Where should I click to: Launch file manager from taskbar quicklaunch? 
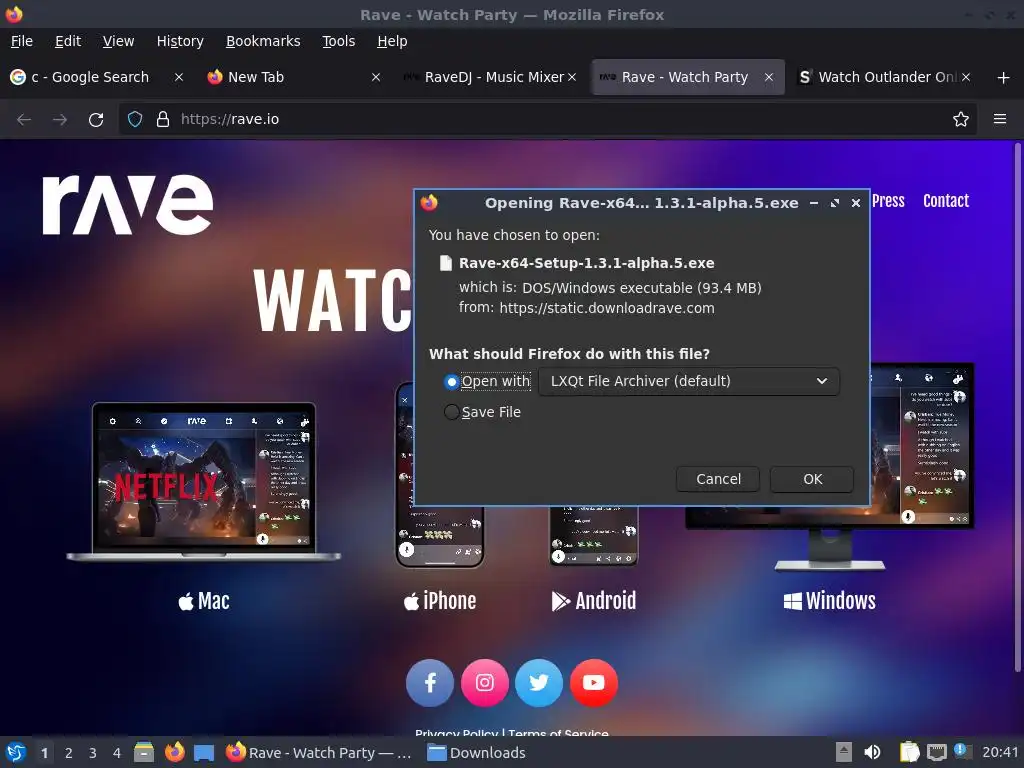[x=144, y=752]
